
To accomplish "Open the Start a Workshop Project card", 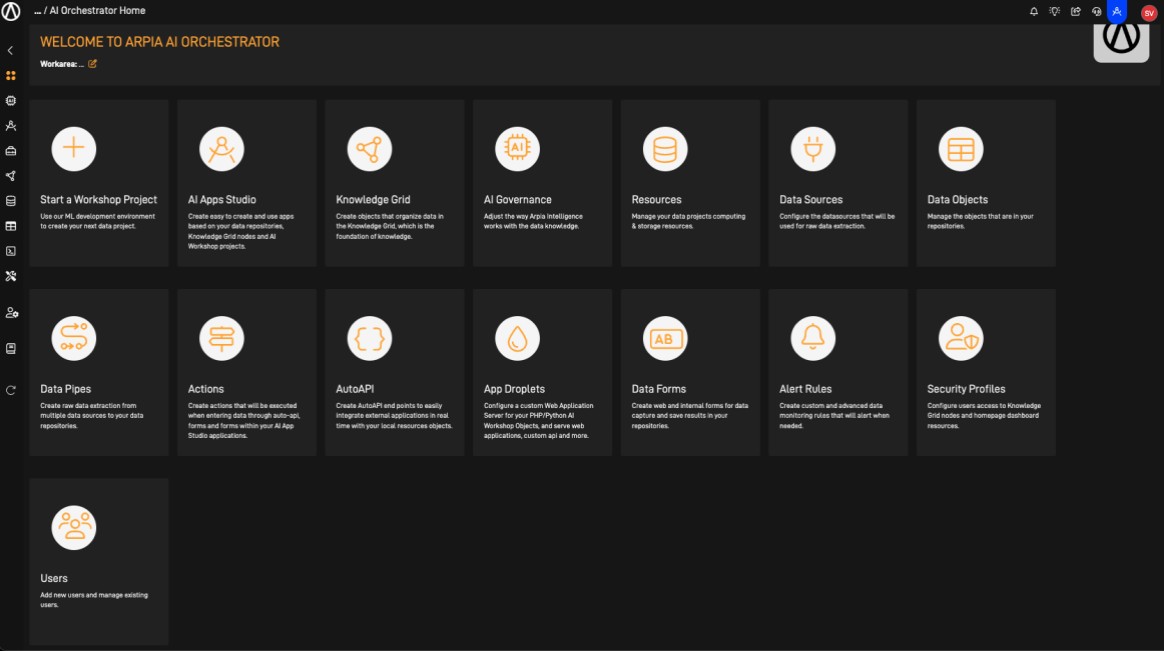I will 99,182.
